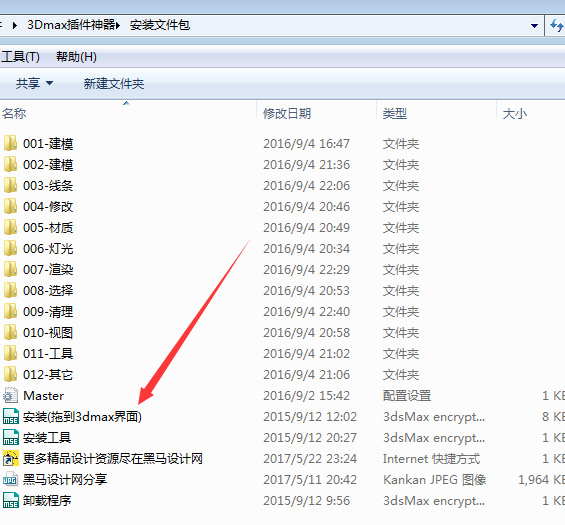The height and width of the screenshot is (525, 565).
Task: Click the 008-选择 folder icon
Action: point(10,290)
